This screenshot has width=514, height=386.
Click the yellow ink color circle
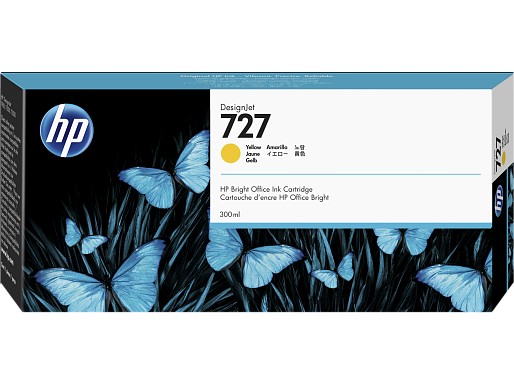(x=231, y=153)
